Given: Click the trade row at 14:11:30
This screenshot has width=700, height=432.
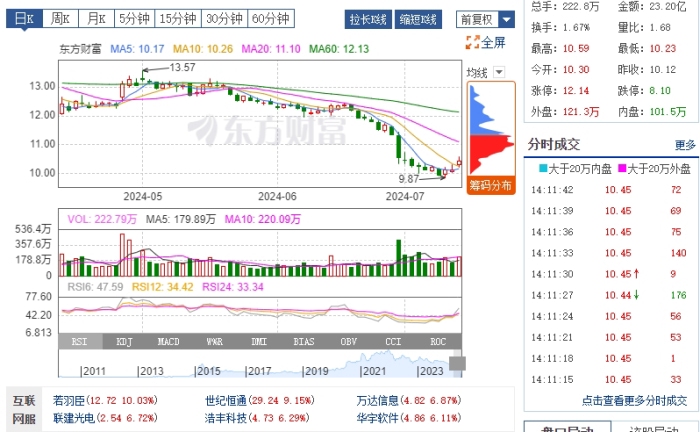Looking at the screenshot, I should 609,274.
